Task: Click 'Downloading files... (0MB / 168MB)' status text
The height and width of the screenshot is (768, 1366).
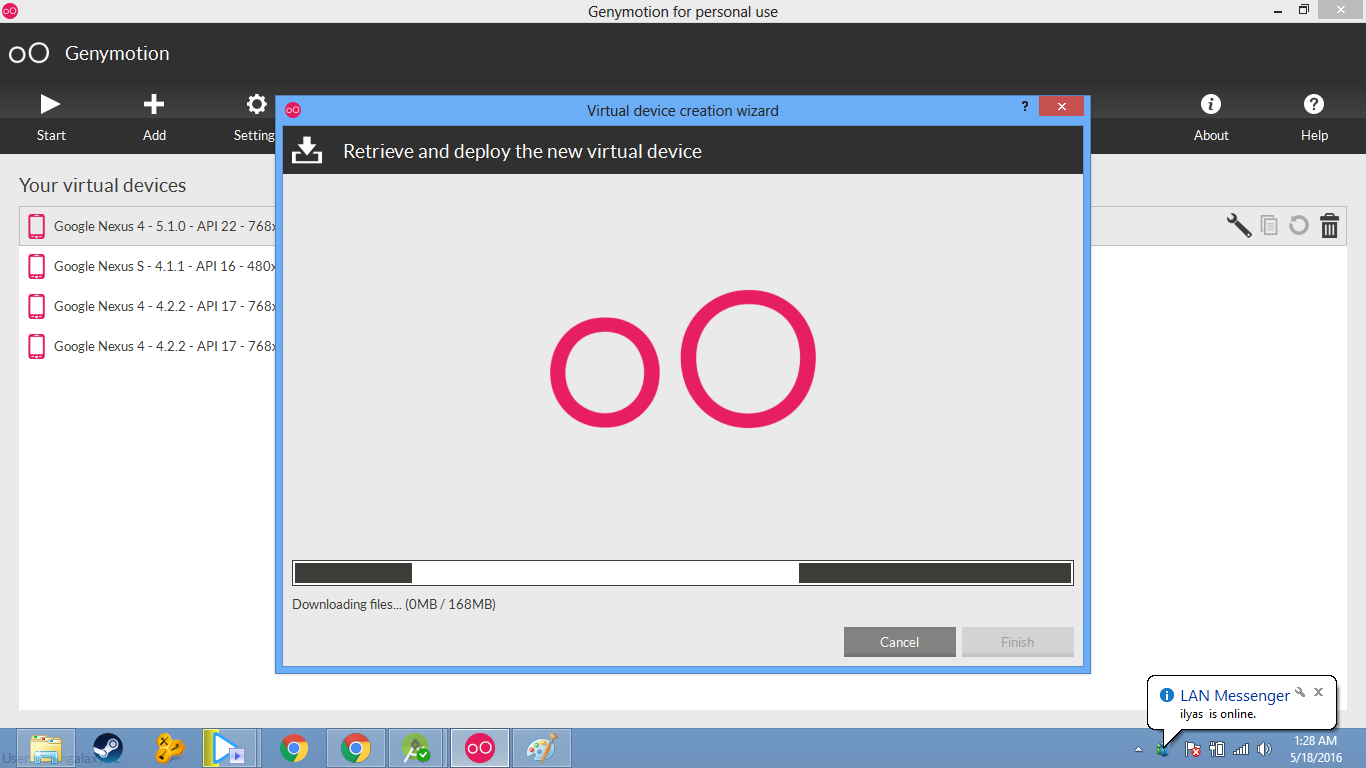Action: point(394,604)
